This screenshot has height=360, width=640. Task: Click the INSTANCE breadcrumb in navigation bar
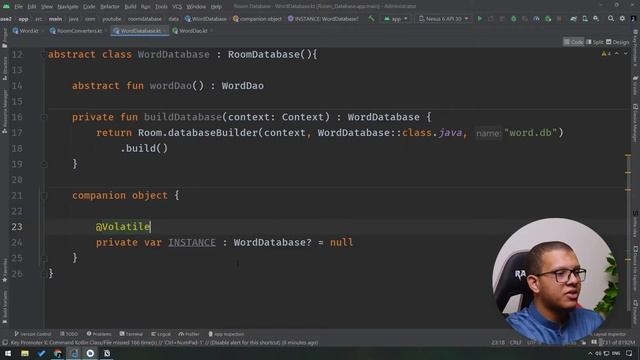(x=323, y=19)
